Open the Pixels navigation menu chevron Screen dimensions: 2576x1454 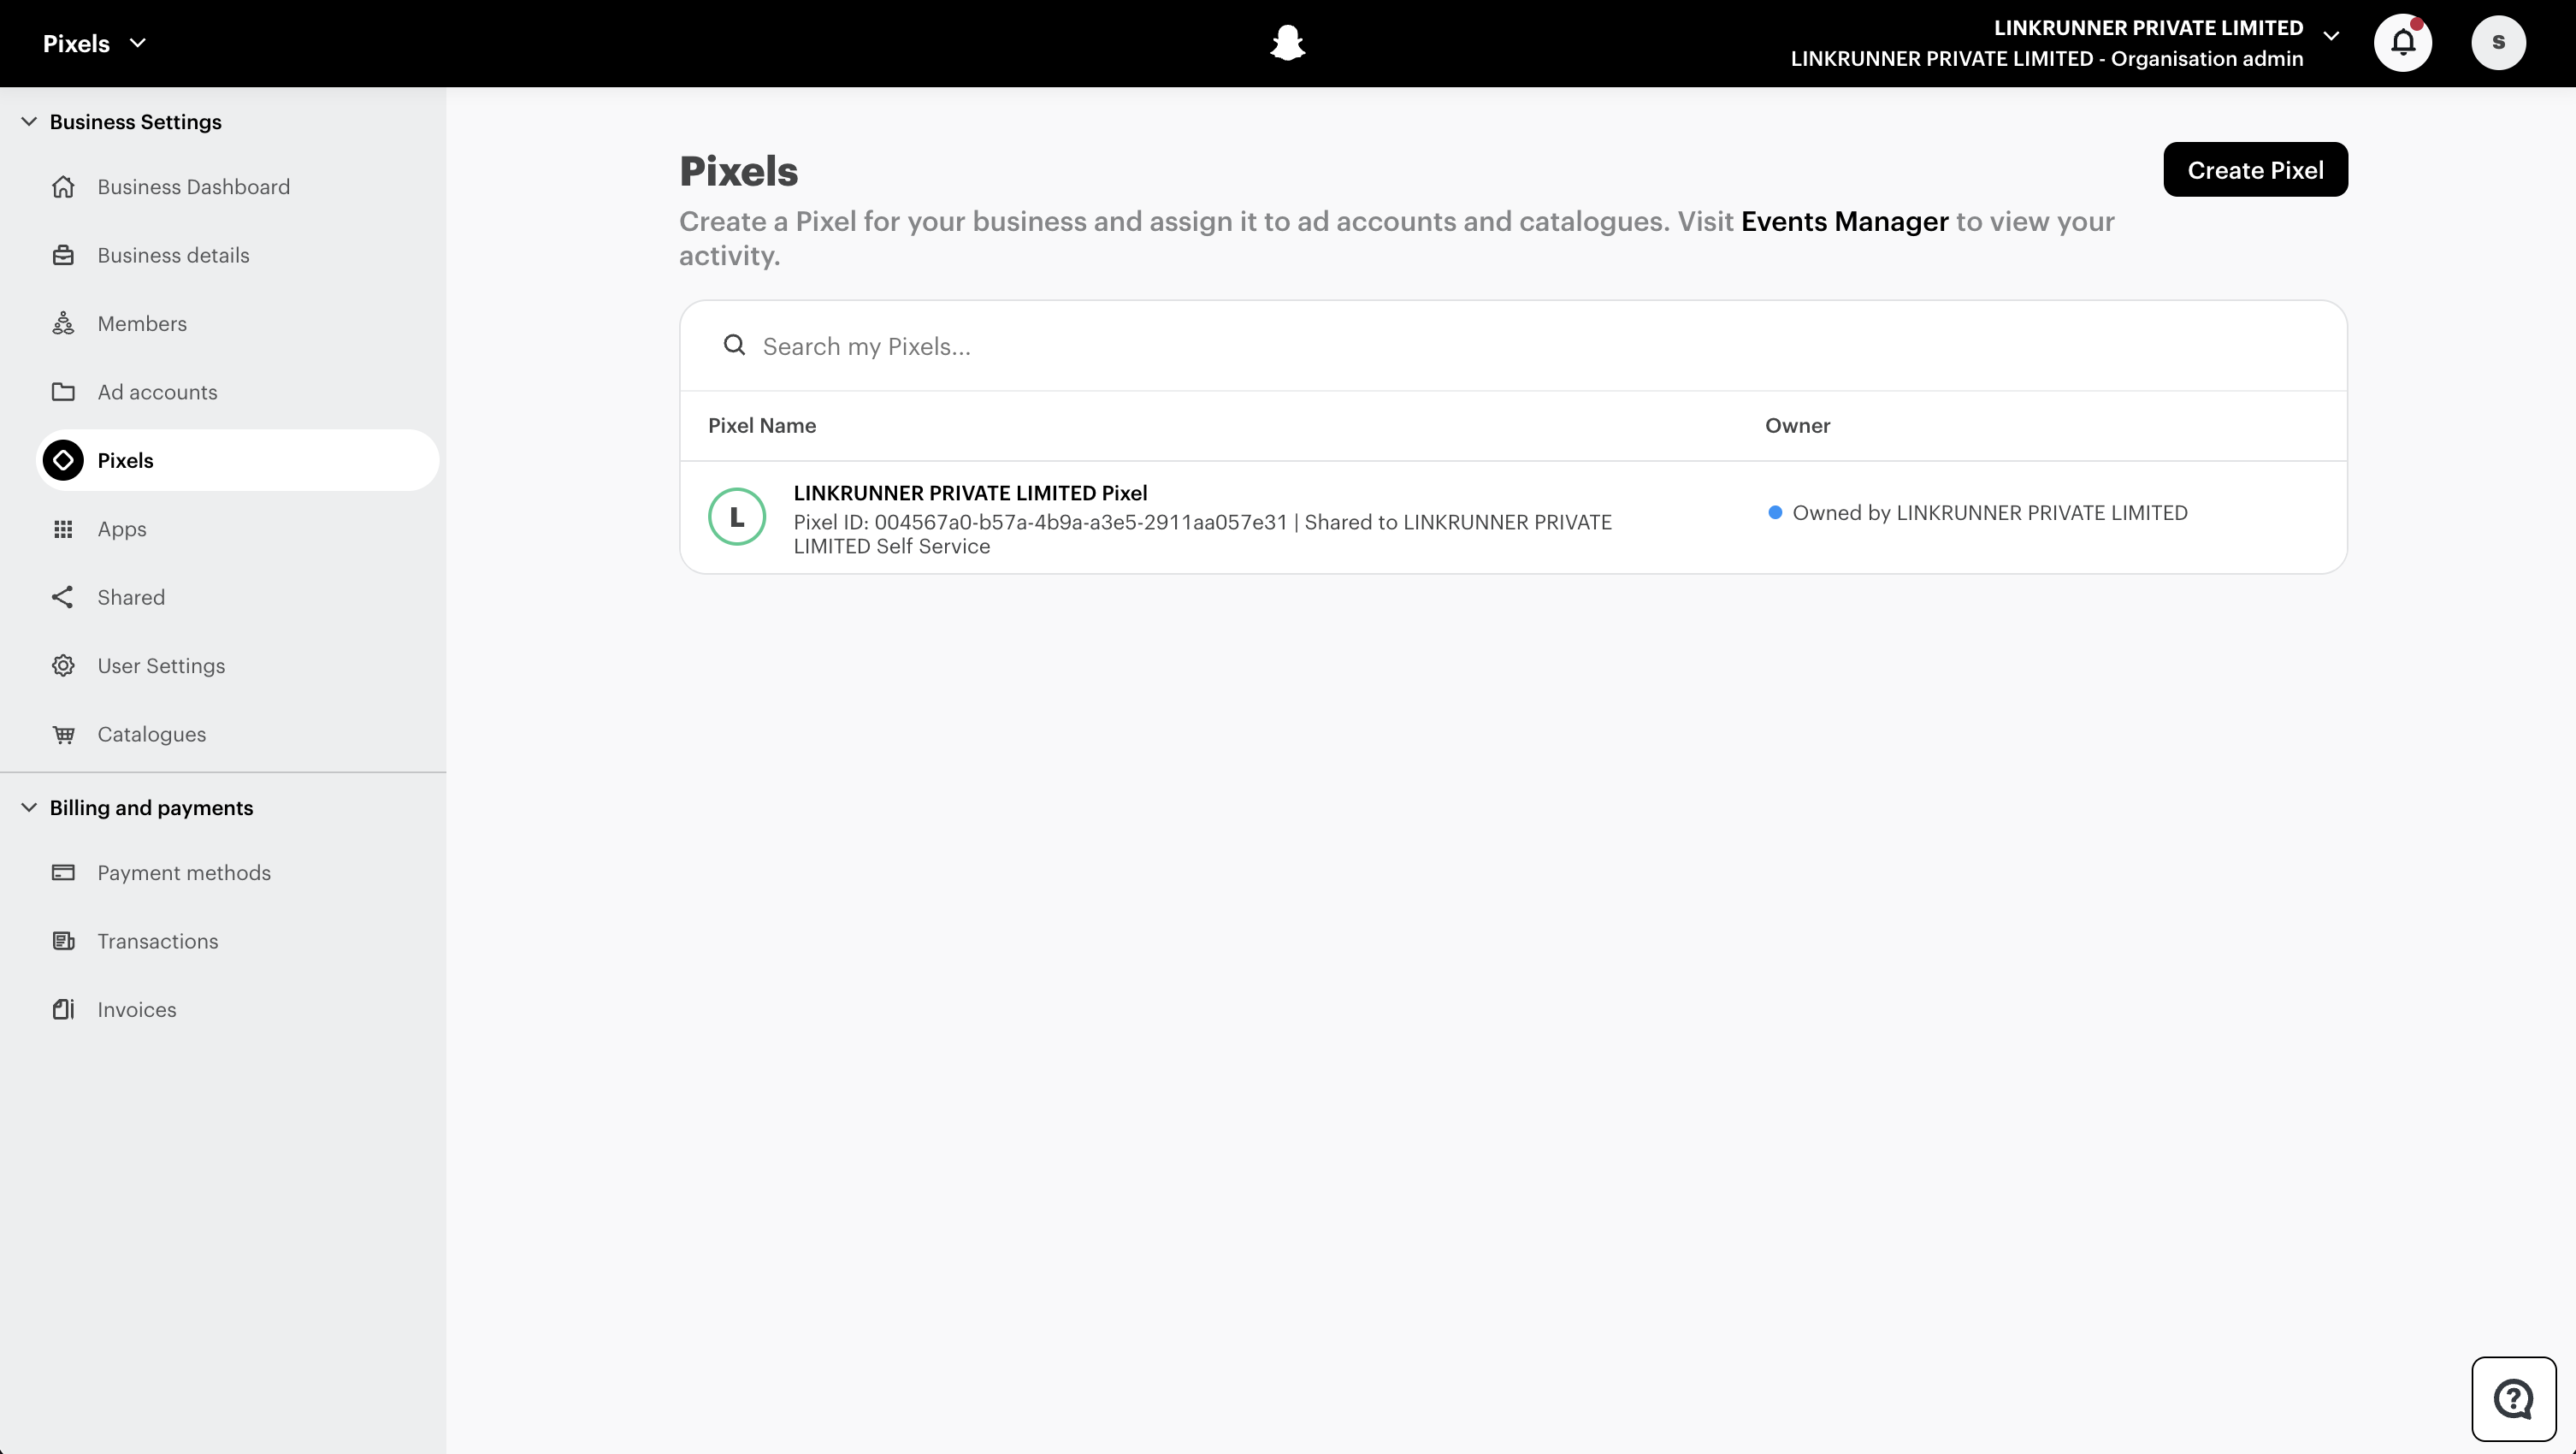139,43
